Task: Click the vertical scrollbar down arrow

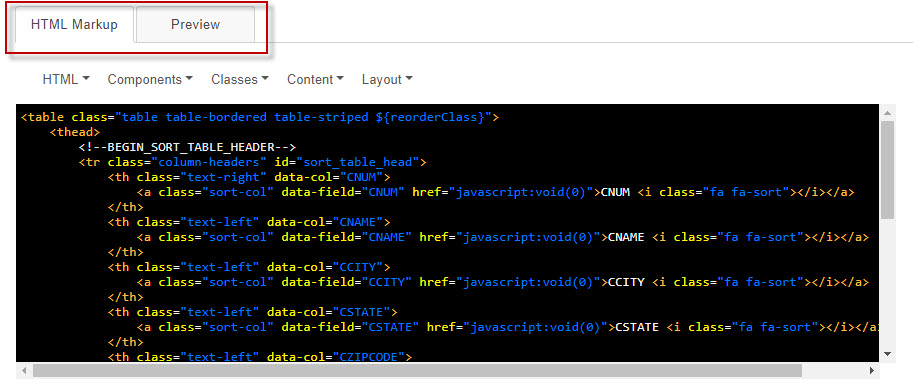Action: (x=887, y=353)
